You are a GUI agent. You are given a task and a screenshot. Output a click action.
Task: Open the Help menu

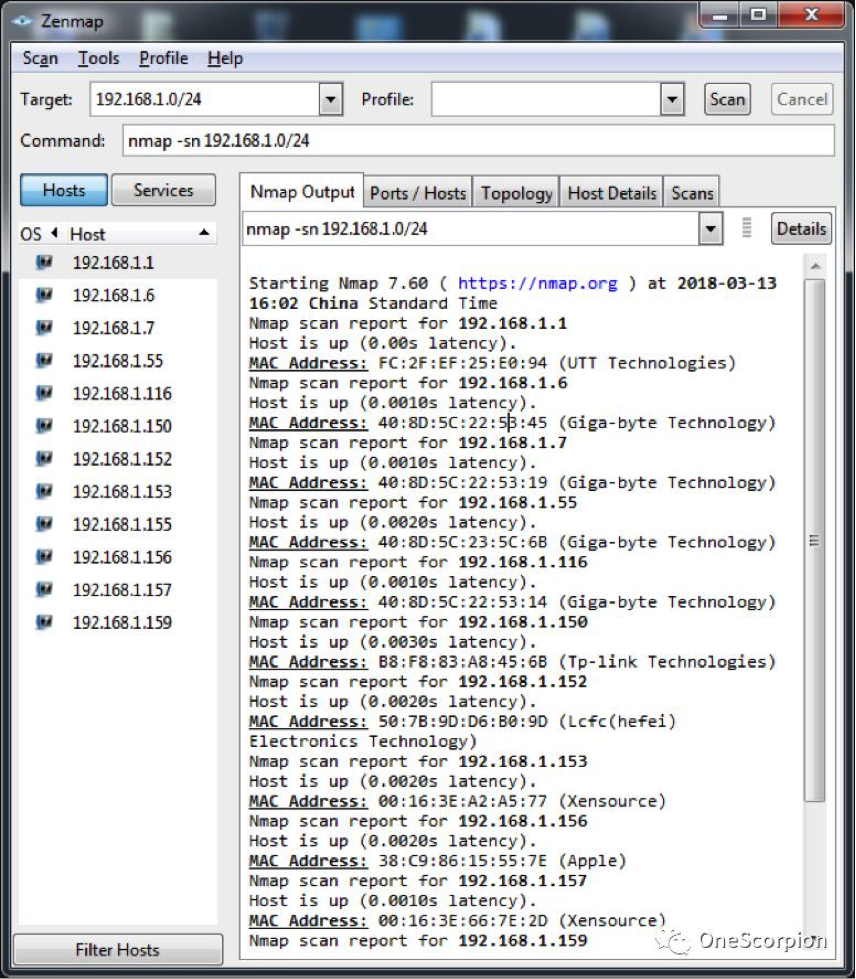tap(225, 59)
